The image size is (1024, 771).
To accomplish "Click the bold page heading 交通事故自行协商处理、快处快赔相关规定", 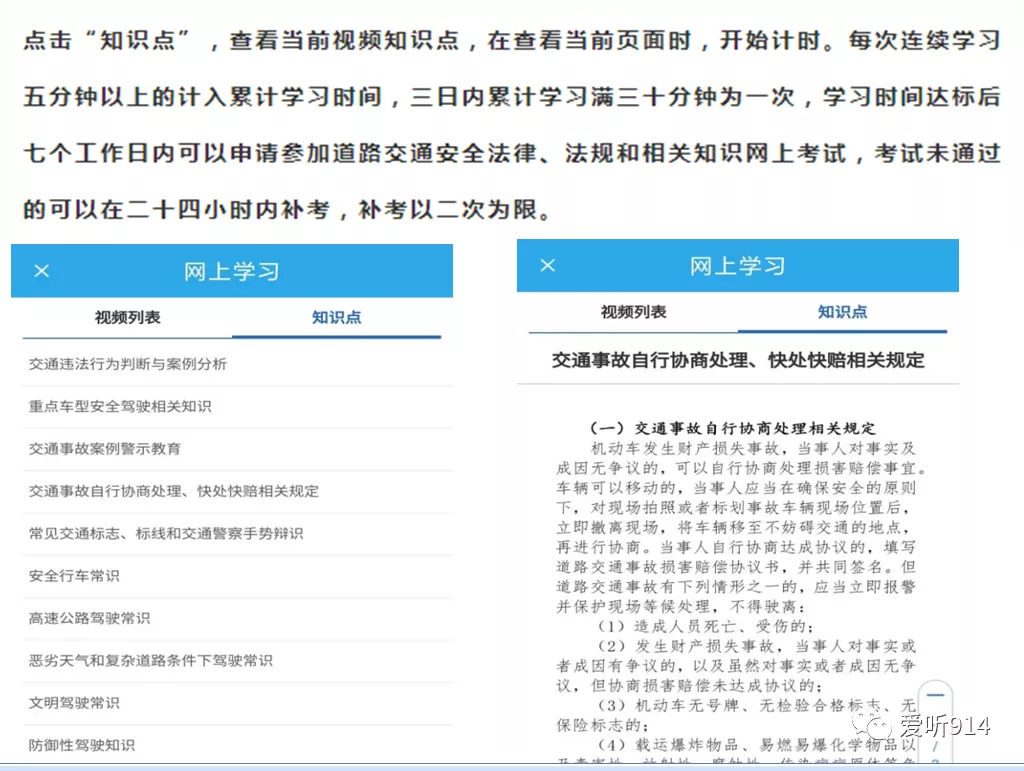I will 738,360.
